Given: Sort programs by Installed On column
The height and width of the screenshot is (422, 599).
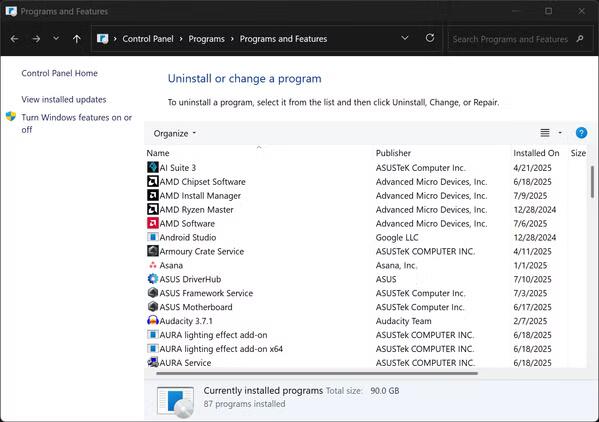Looking at the screenshot, I should [536, 153].
